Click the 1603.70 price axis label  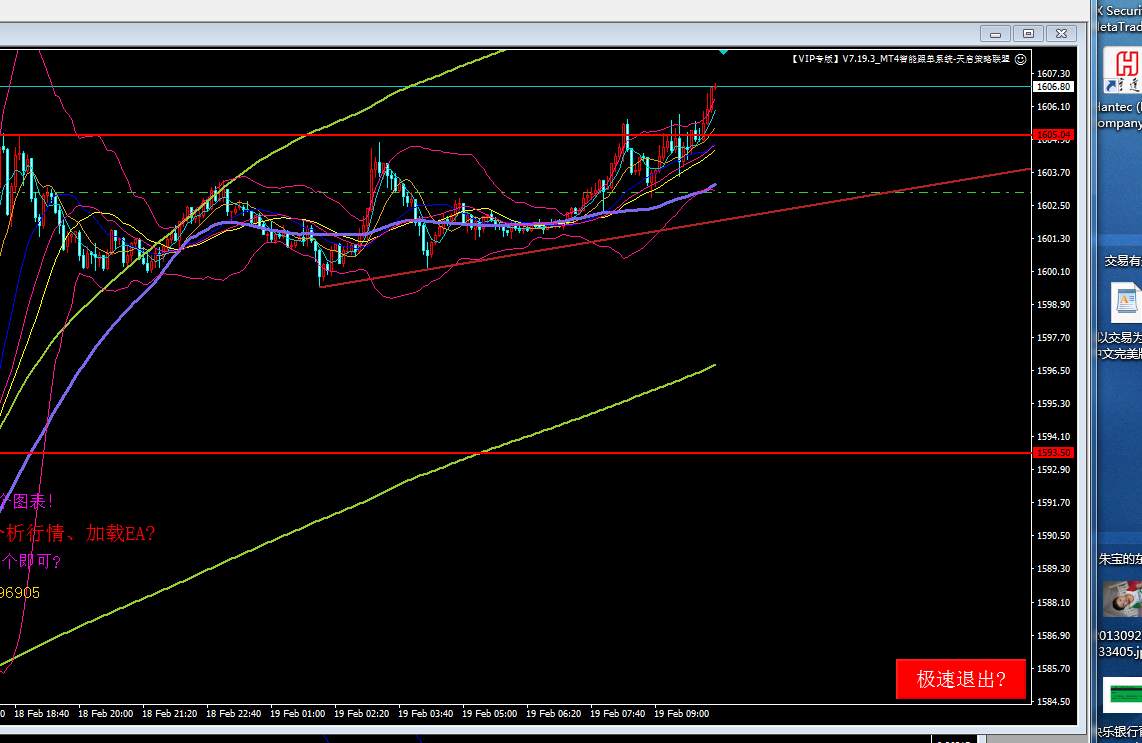(1053, 173)
